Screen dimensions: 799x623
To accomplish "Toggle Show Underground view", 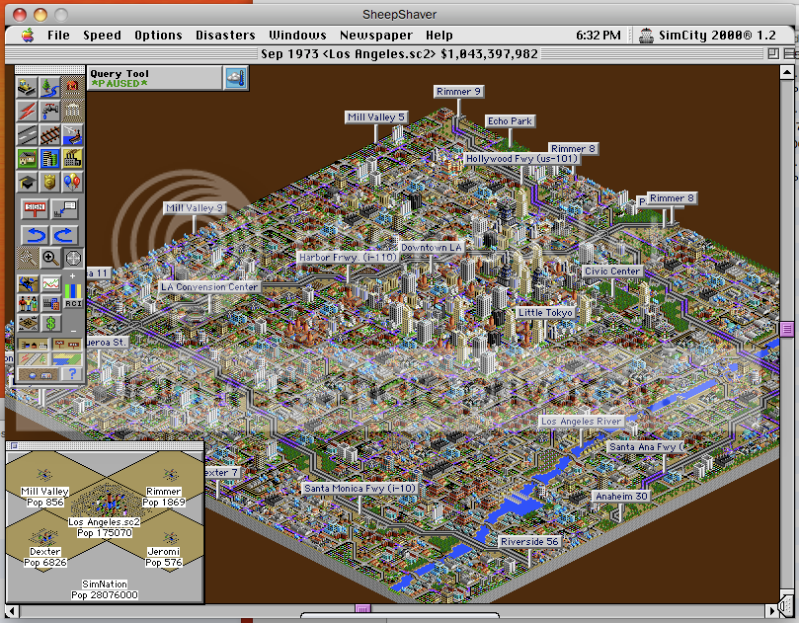I will [39, 374].
